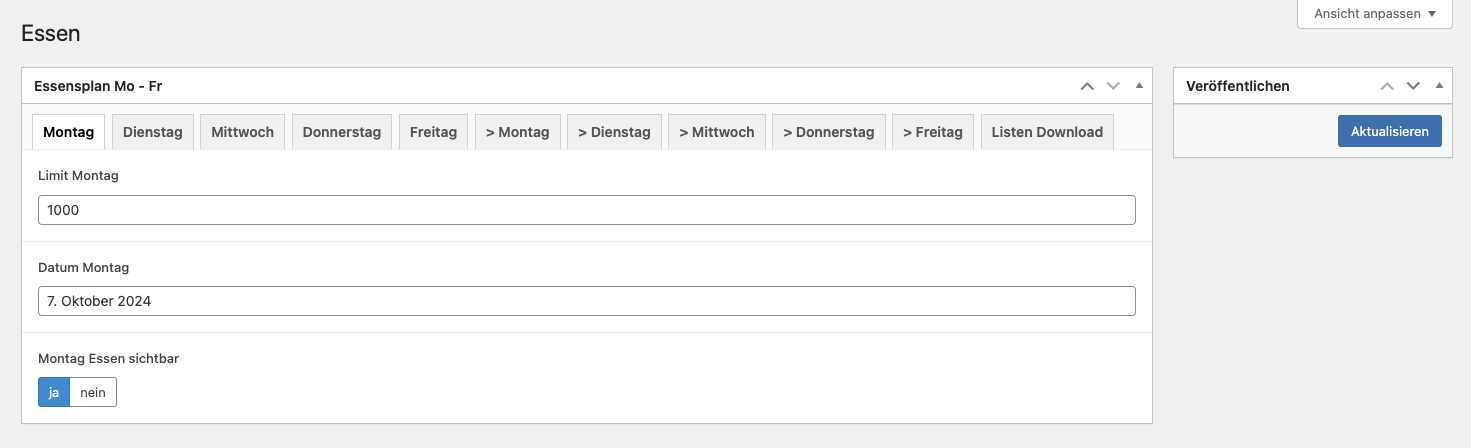1471x448 pixels.
Task: Switch to the > Donnerstag tab
Action: [x=828, y=132]
